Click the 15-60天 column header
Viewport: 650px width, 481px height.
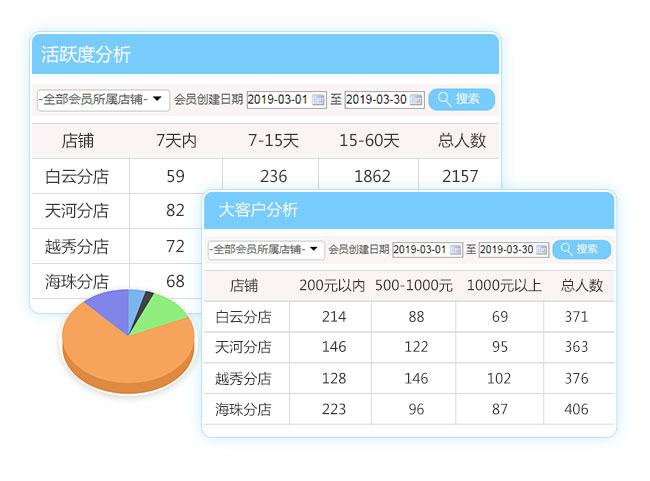368,141
